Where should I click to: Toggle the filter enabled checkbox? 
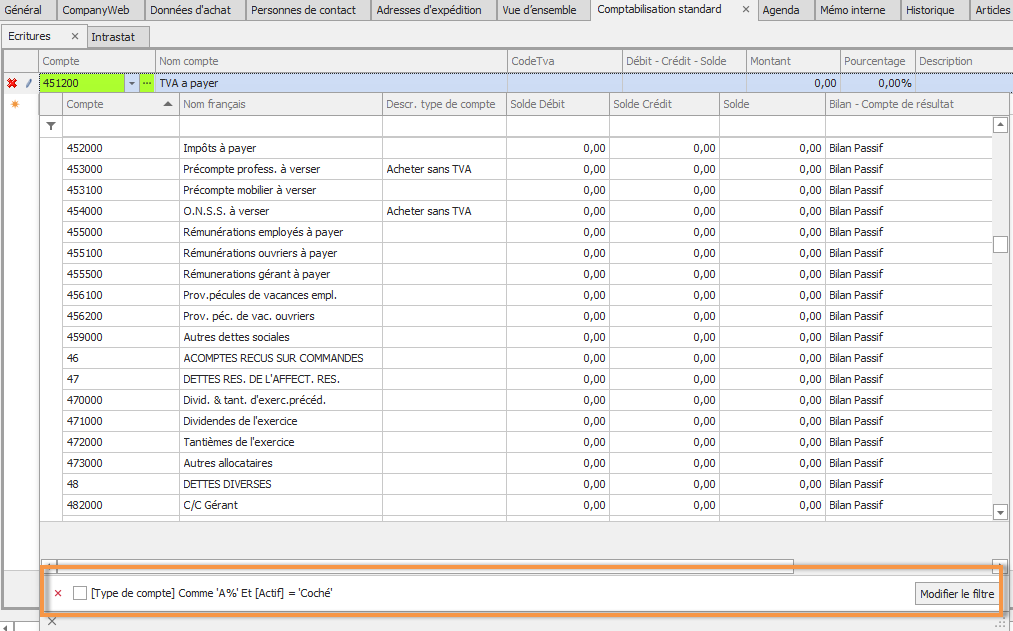click(x=80, y=593)
